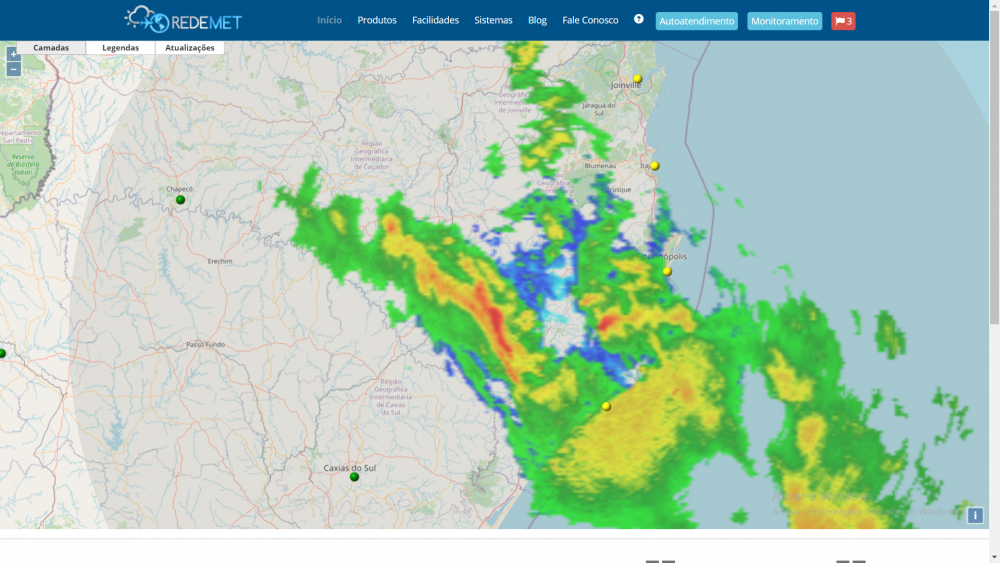Screen dimensions: 1000x563
Task: Click the yellow Joinville station marker
Action: tap(637, 78)
